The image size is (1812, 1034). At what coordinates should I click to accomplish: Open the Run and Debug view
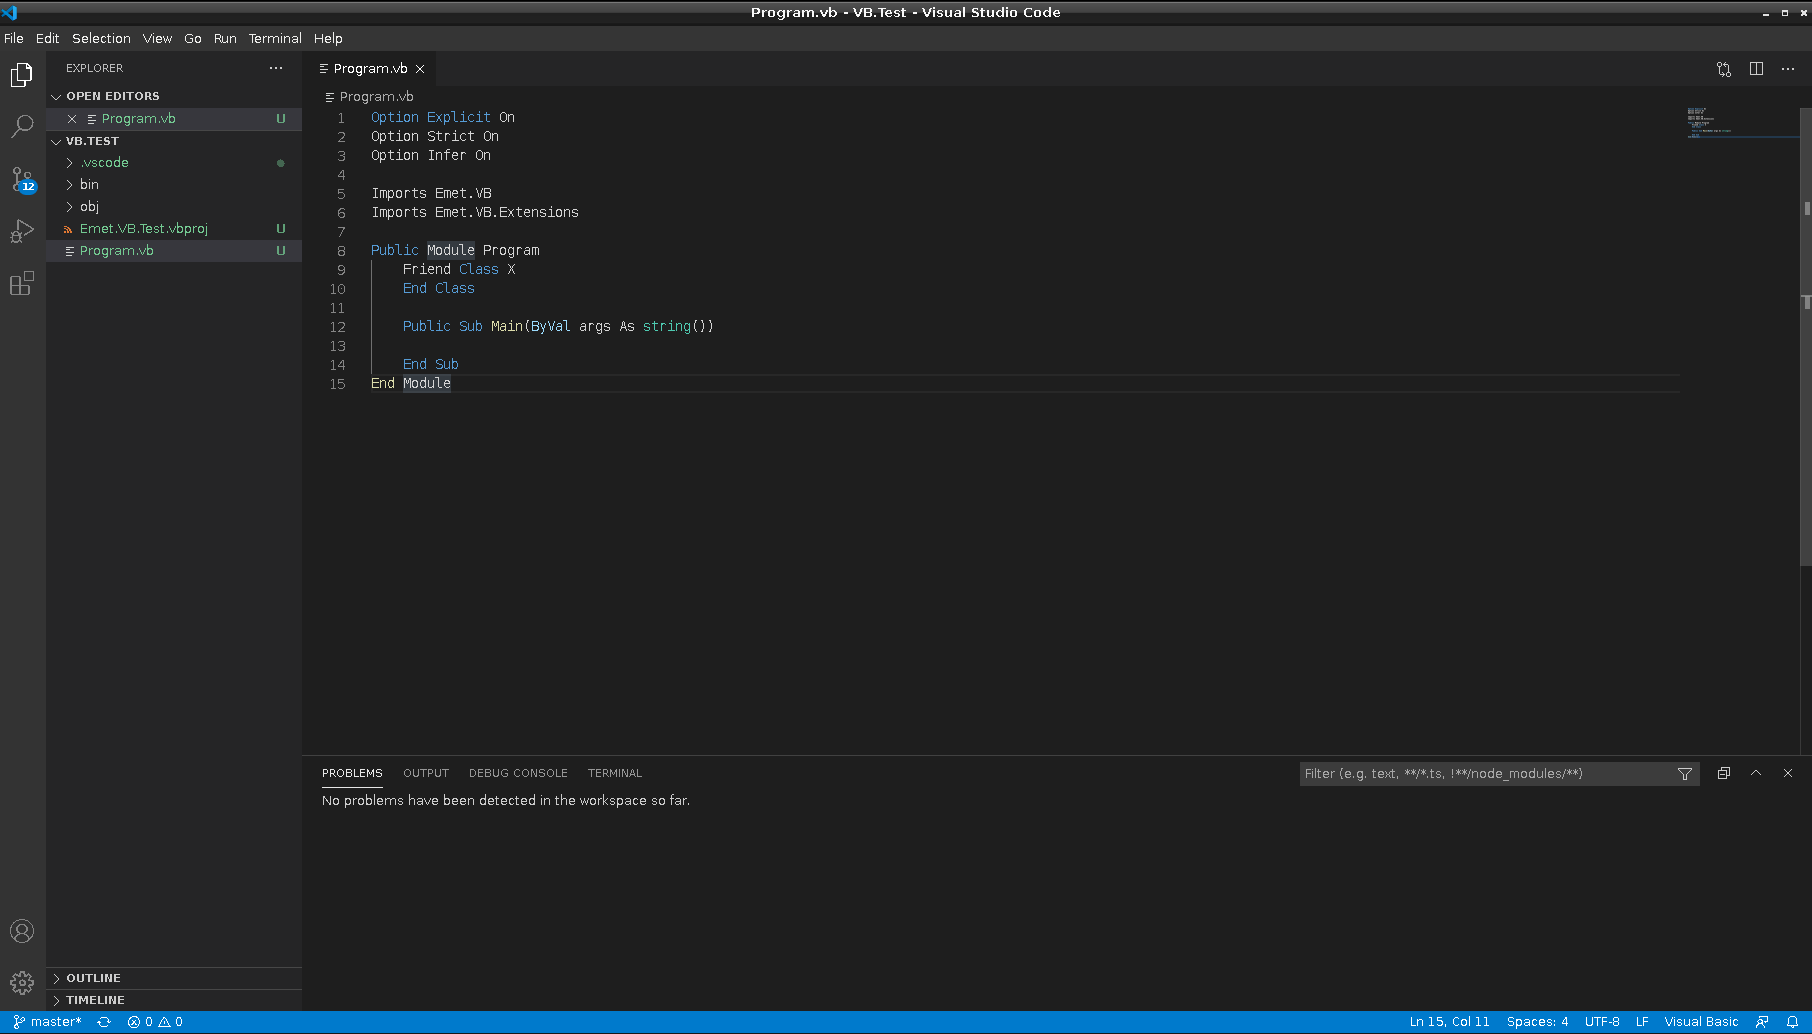click(x=22, y=231)
